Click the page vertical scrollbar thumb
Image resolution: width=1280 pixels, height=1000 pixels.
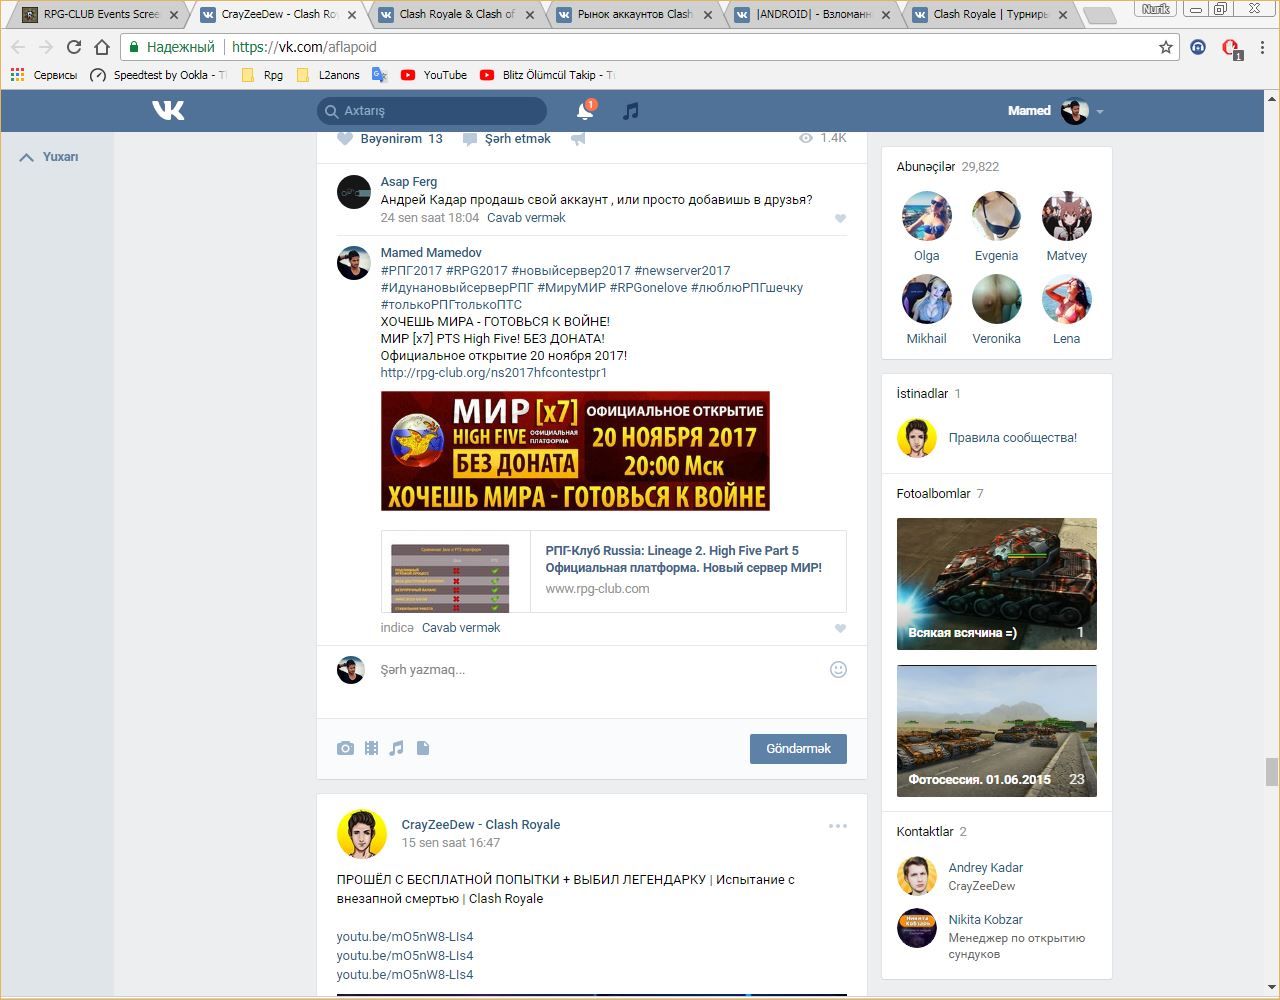[x=1272, y=772]
